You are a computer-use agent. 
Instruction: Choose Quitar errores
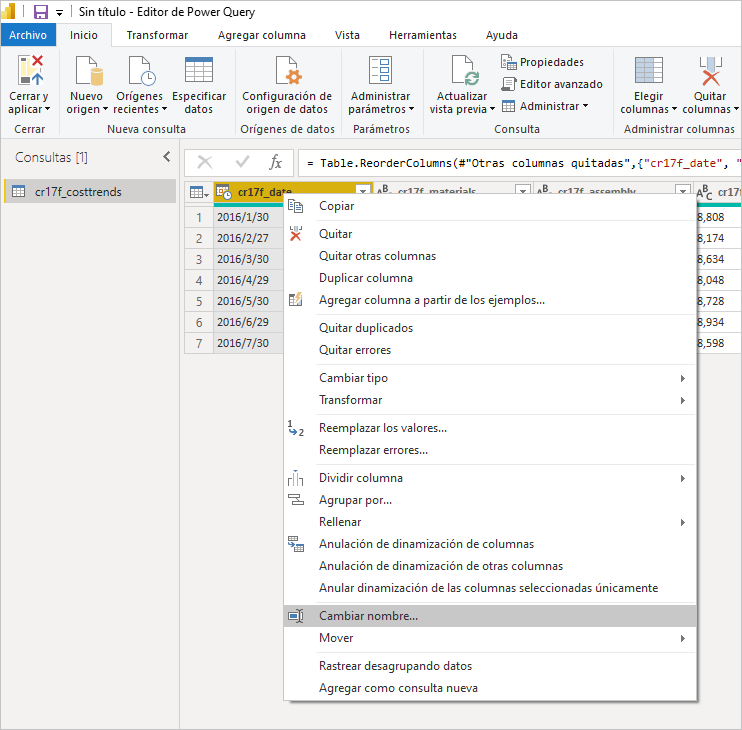(489, 350)
